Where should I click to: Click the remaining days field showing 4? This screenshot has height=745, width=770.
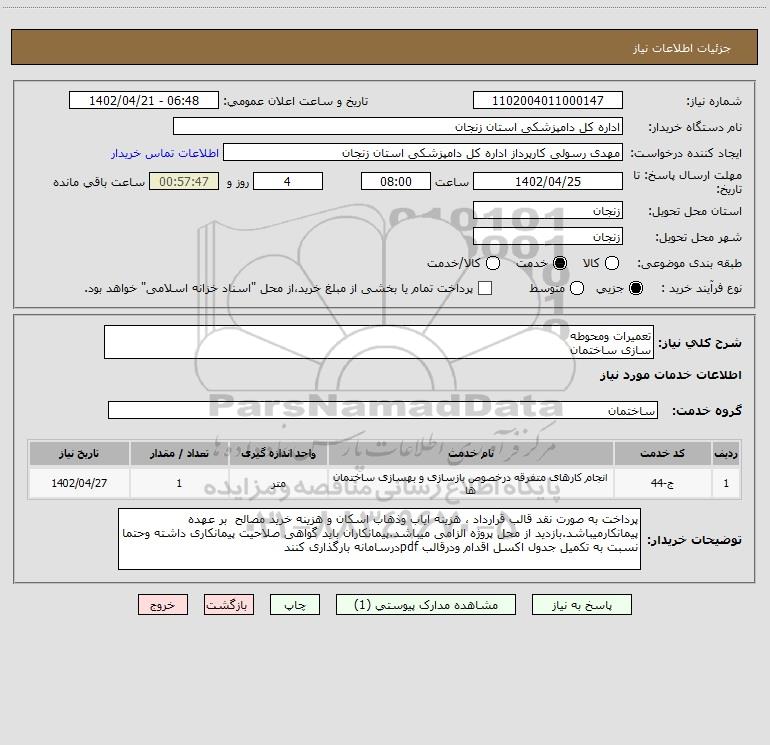(x=288, y=181)
